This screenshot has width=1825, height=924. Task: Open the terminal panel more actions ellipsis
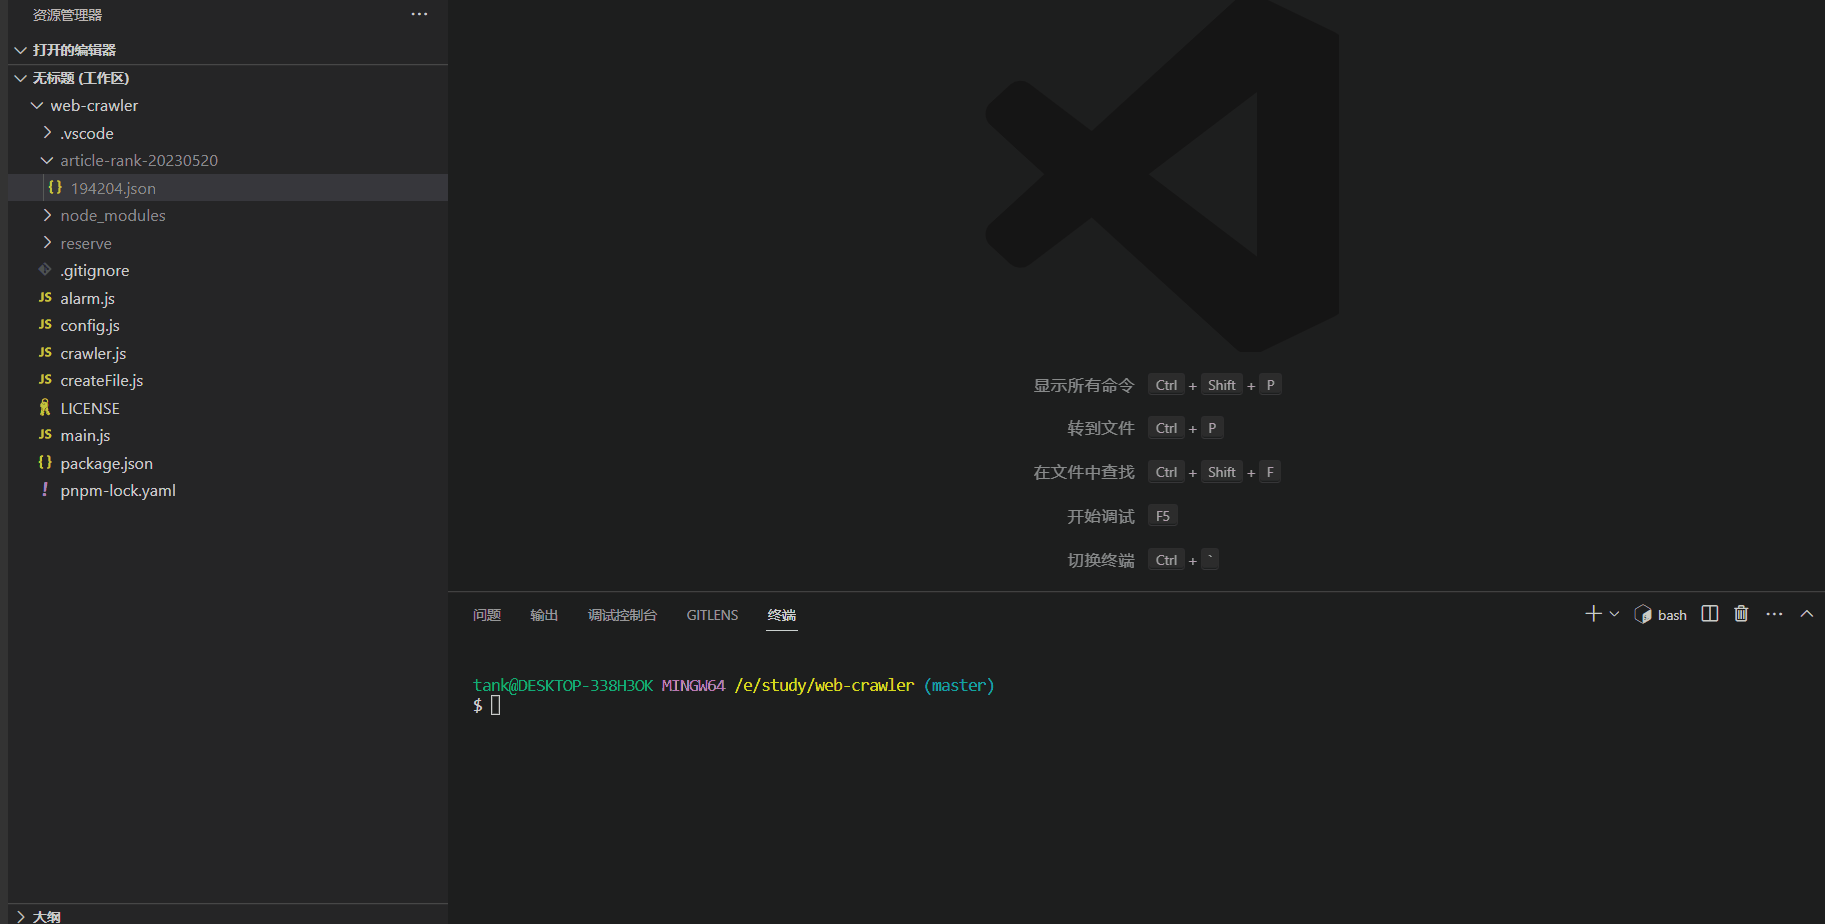(1774, 613)
